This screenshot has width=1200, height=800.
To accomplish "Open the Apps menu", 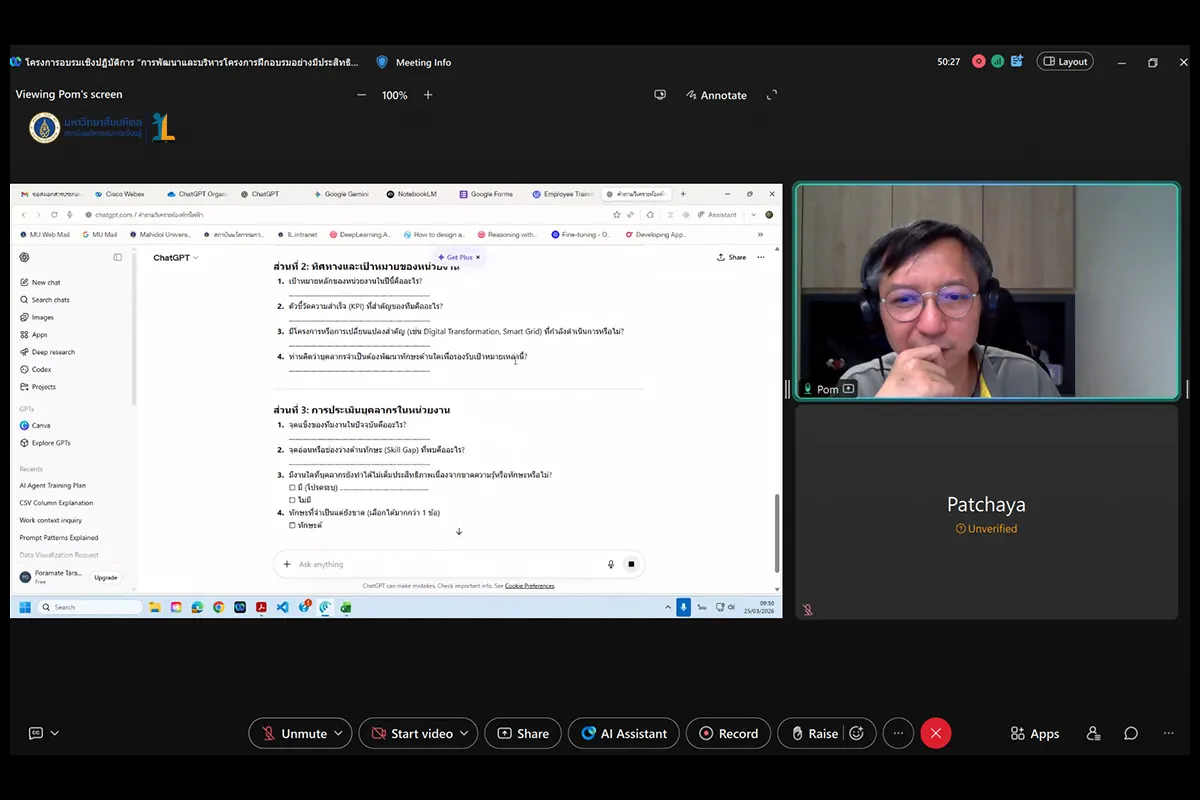I will pyautogui.click(x=1034, y=733).
